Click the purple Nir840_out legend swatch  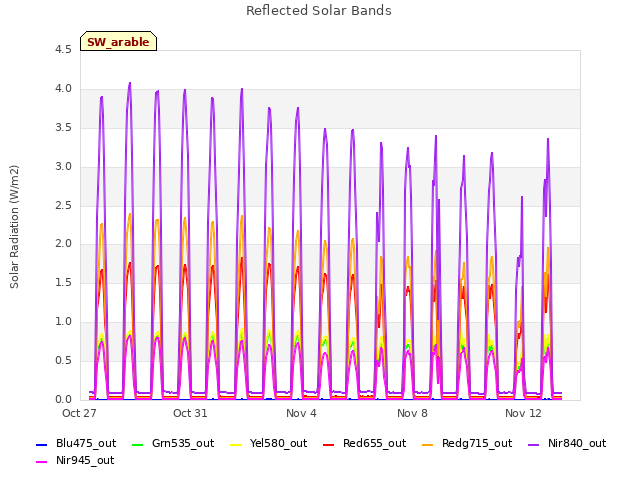(x=533, y=444)
